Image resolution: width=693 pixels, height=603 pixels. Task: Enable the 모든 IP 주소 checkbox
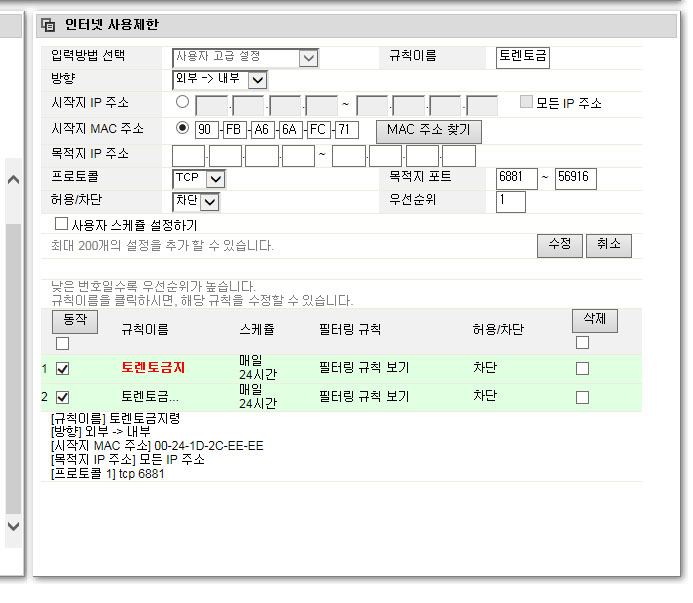(x=526, y=102)
